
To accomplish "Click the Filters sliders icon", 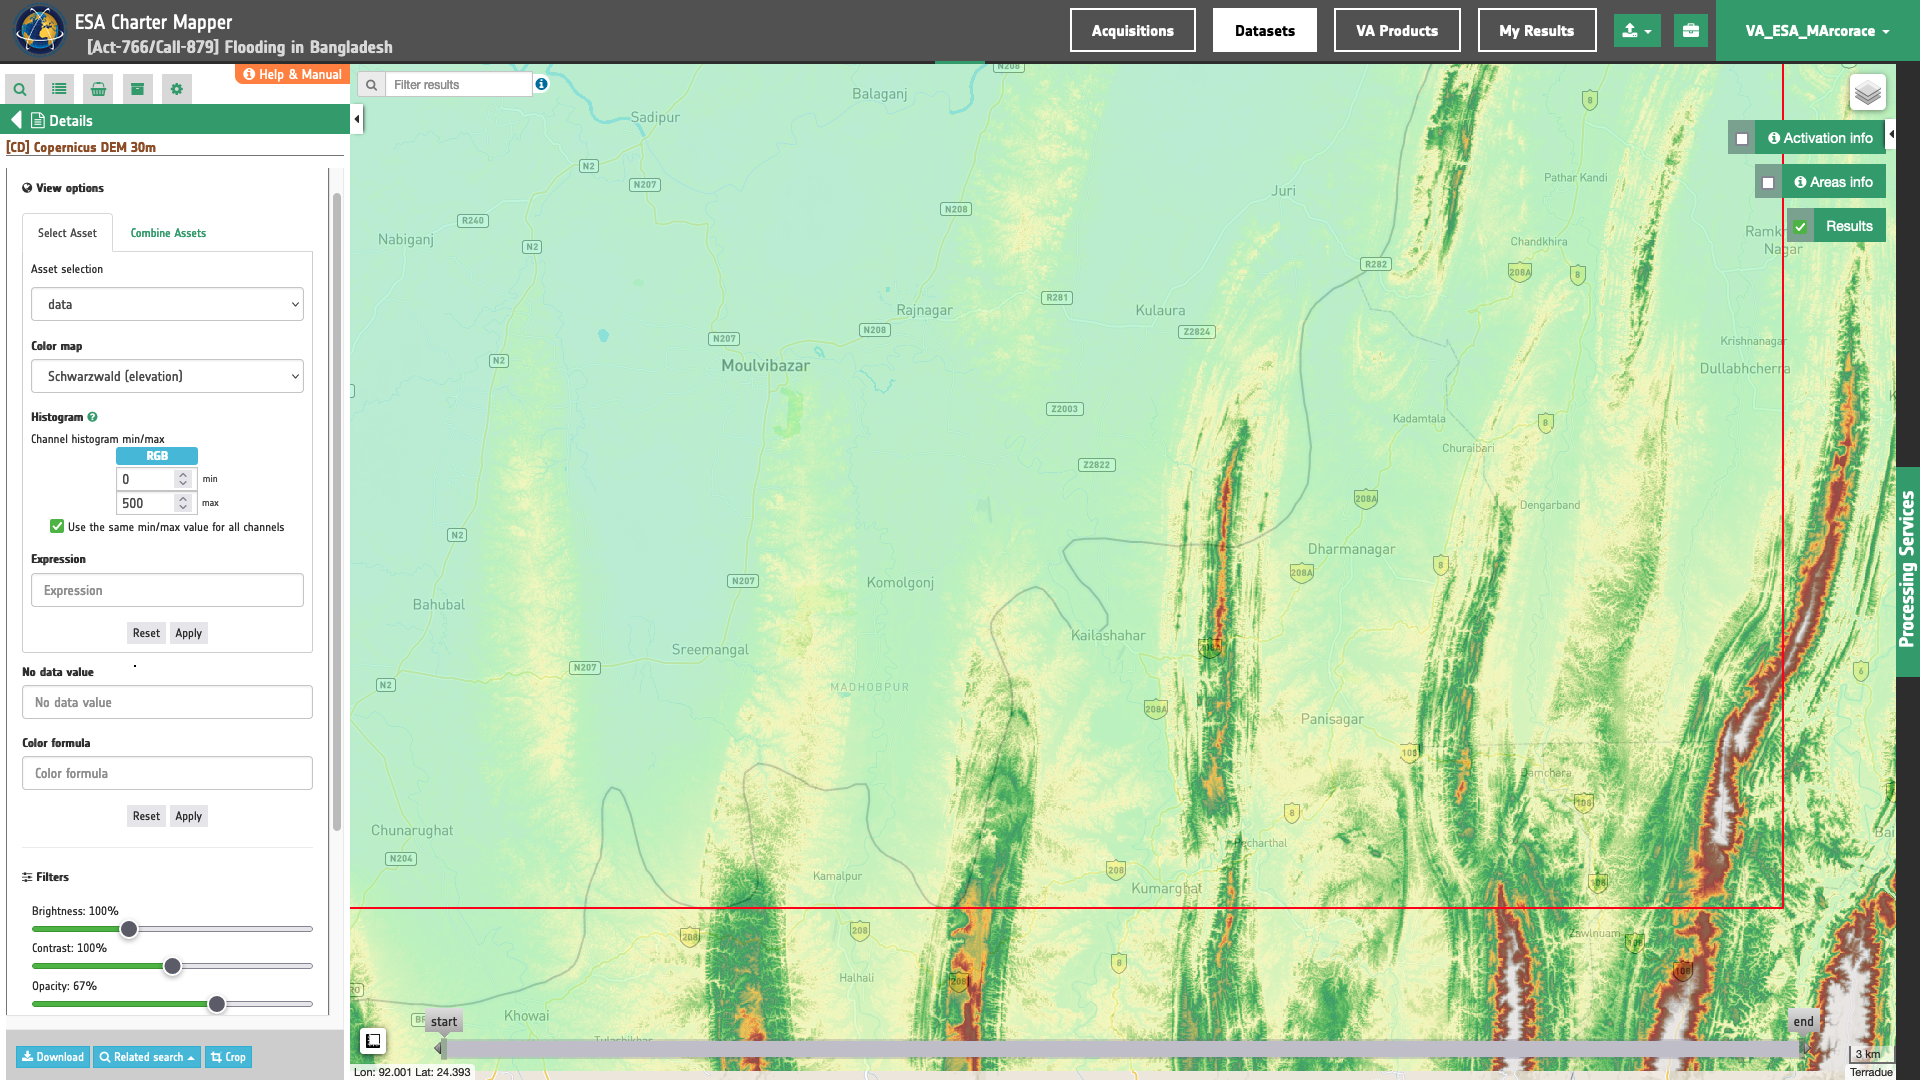I will click(x=27, y=877).
